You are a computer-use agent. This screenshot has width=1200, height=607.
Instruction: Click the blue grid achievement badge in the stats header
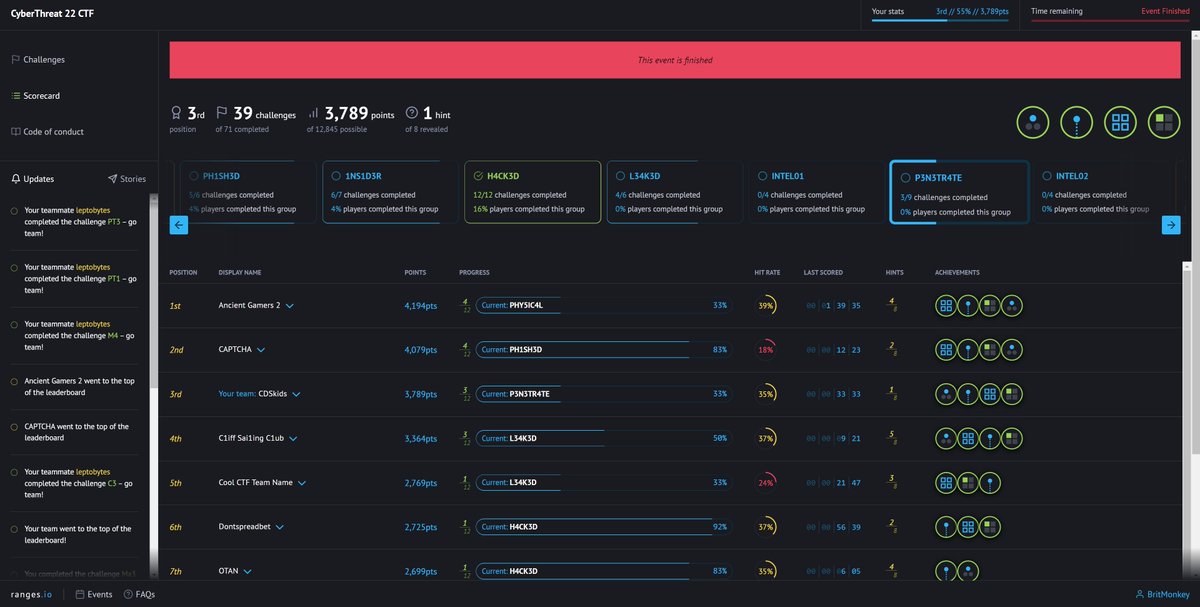tap(1120, 123)
